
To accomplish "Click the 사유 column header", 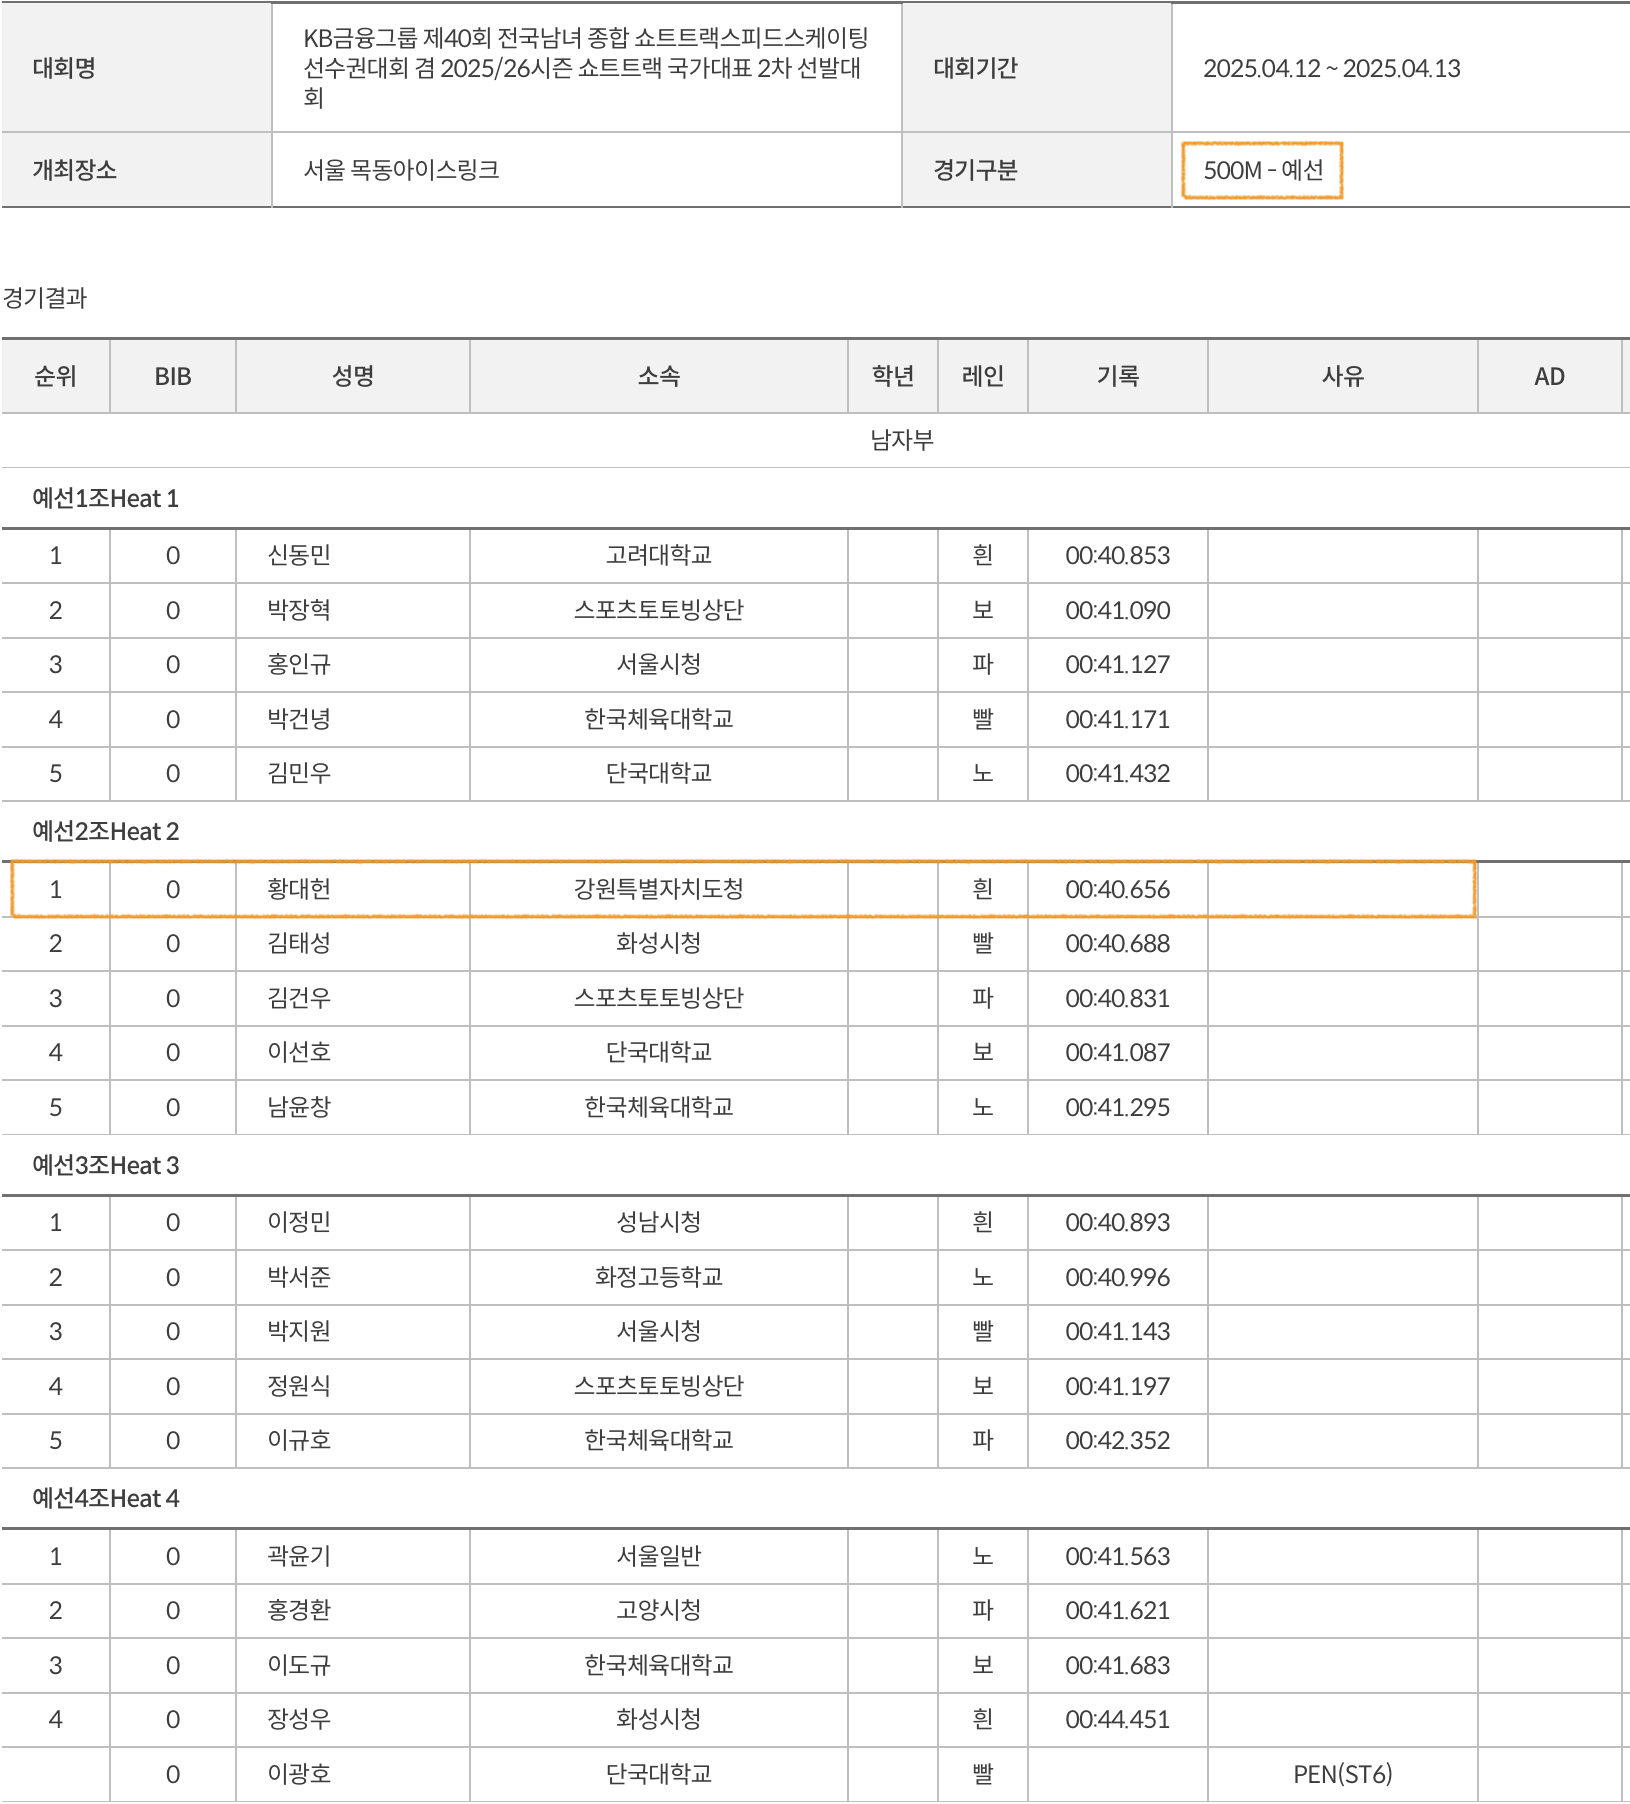I will click(1342, 376).
